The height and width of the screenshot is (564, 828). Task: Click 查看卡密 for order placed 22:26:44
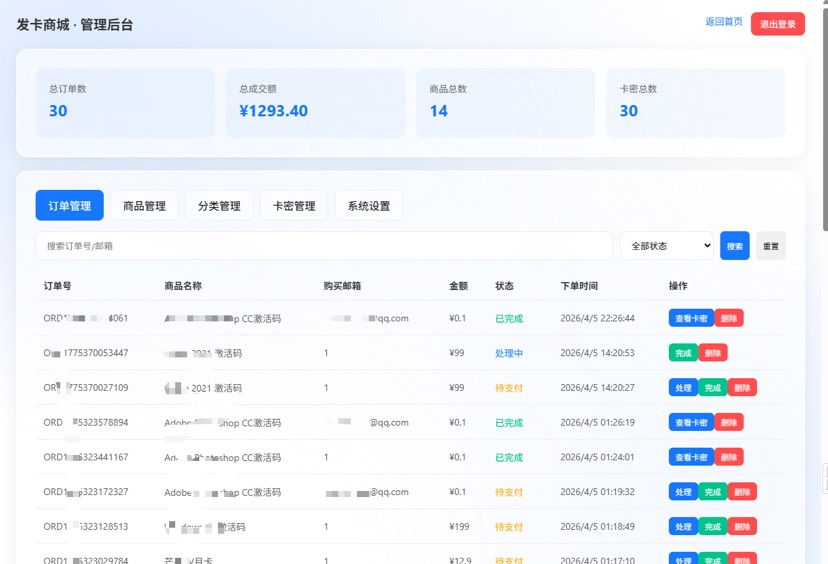691,318
